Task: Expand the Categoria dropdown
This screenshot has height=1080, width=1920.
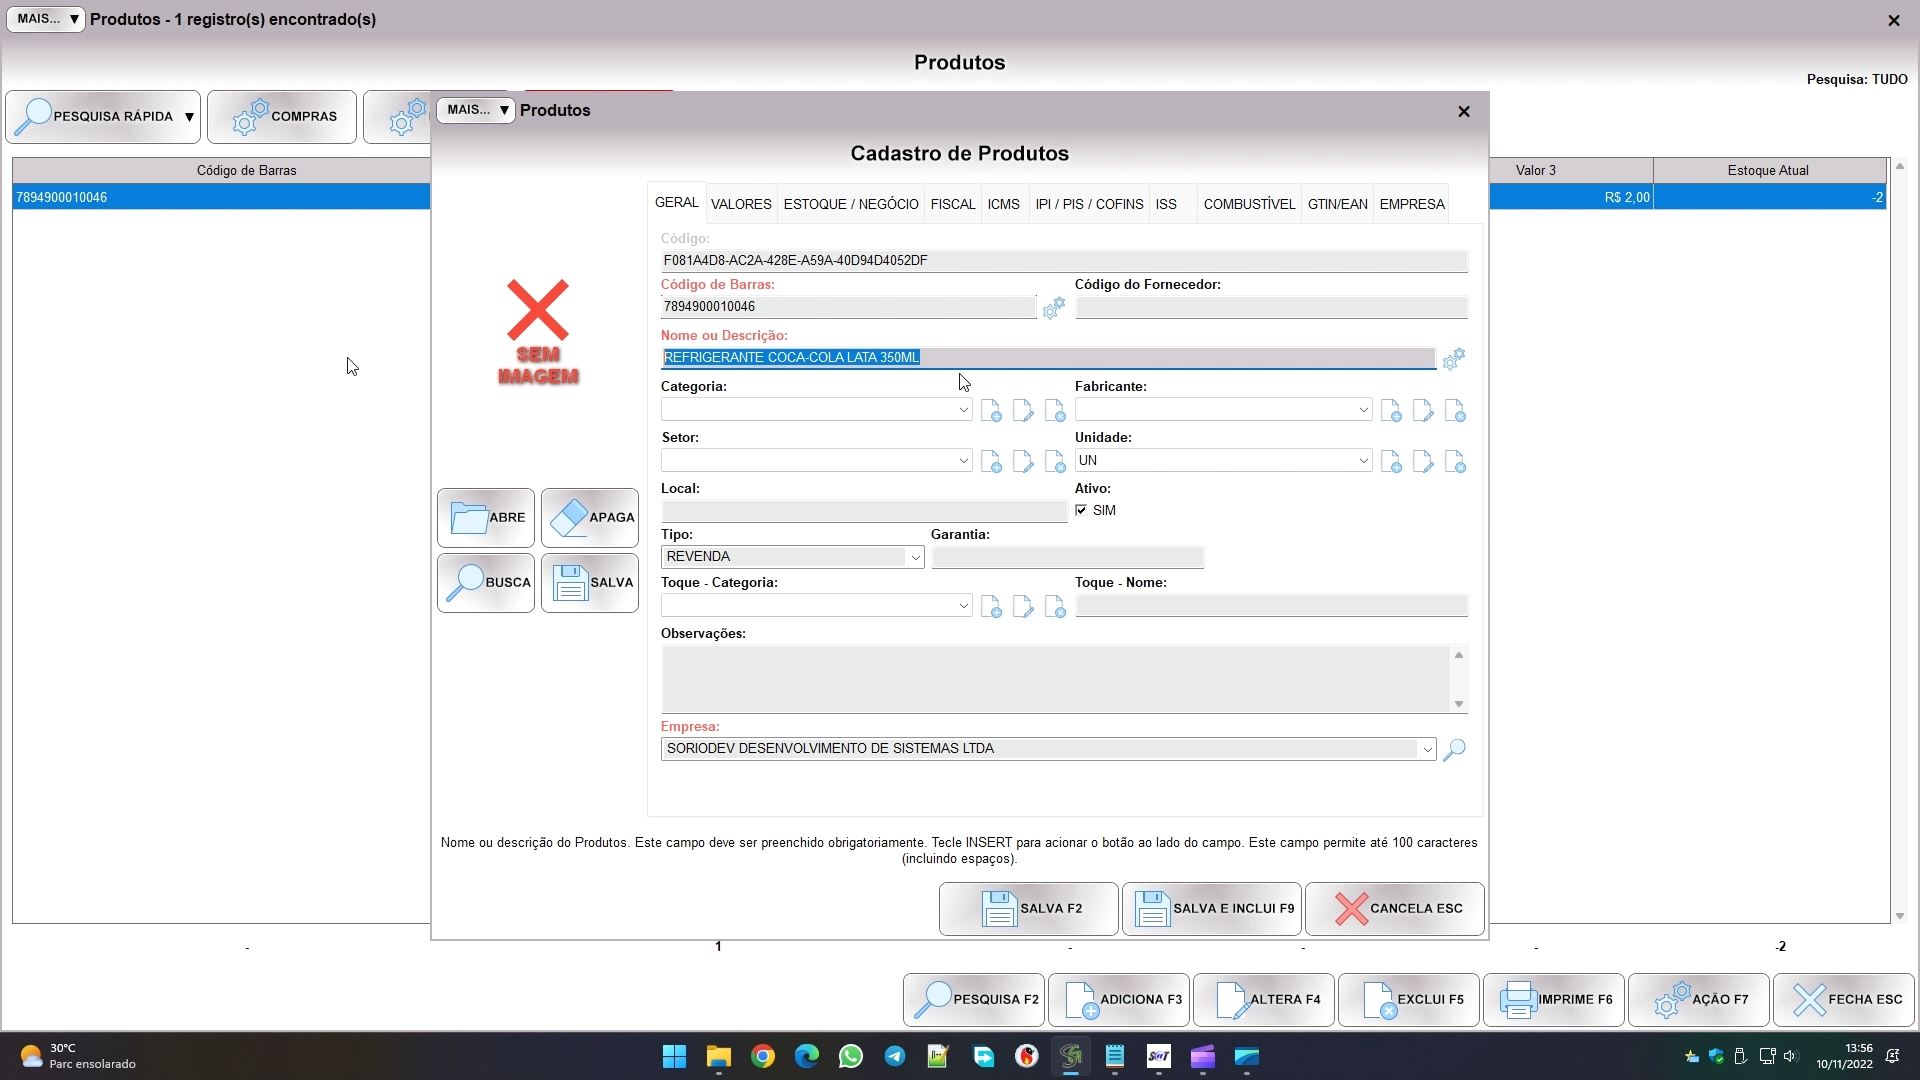Action: (x=963, y=410)
